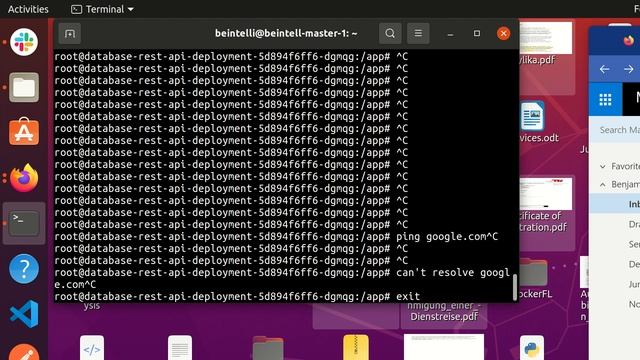Click the new tab button in Terminal

[70, 33]
